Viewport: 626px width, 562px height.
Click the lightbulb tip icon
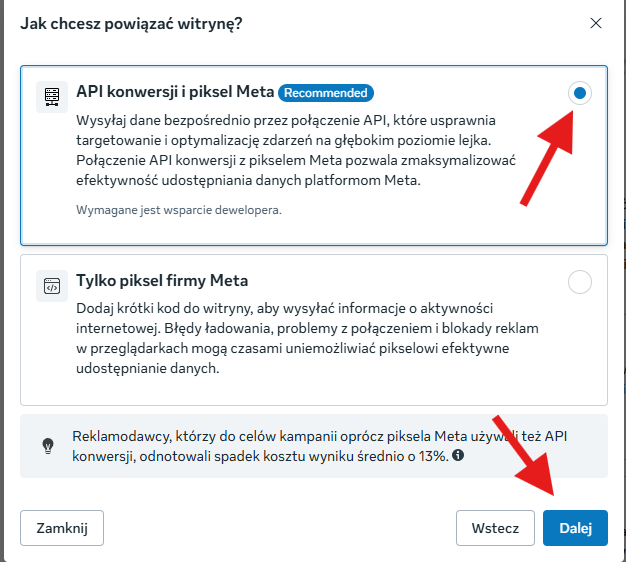(x=47, y=446)
